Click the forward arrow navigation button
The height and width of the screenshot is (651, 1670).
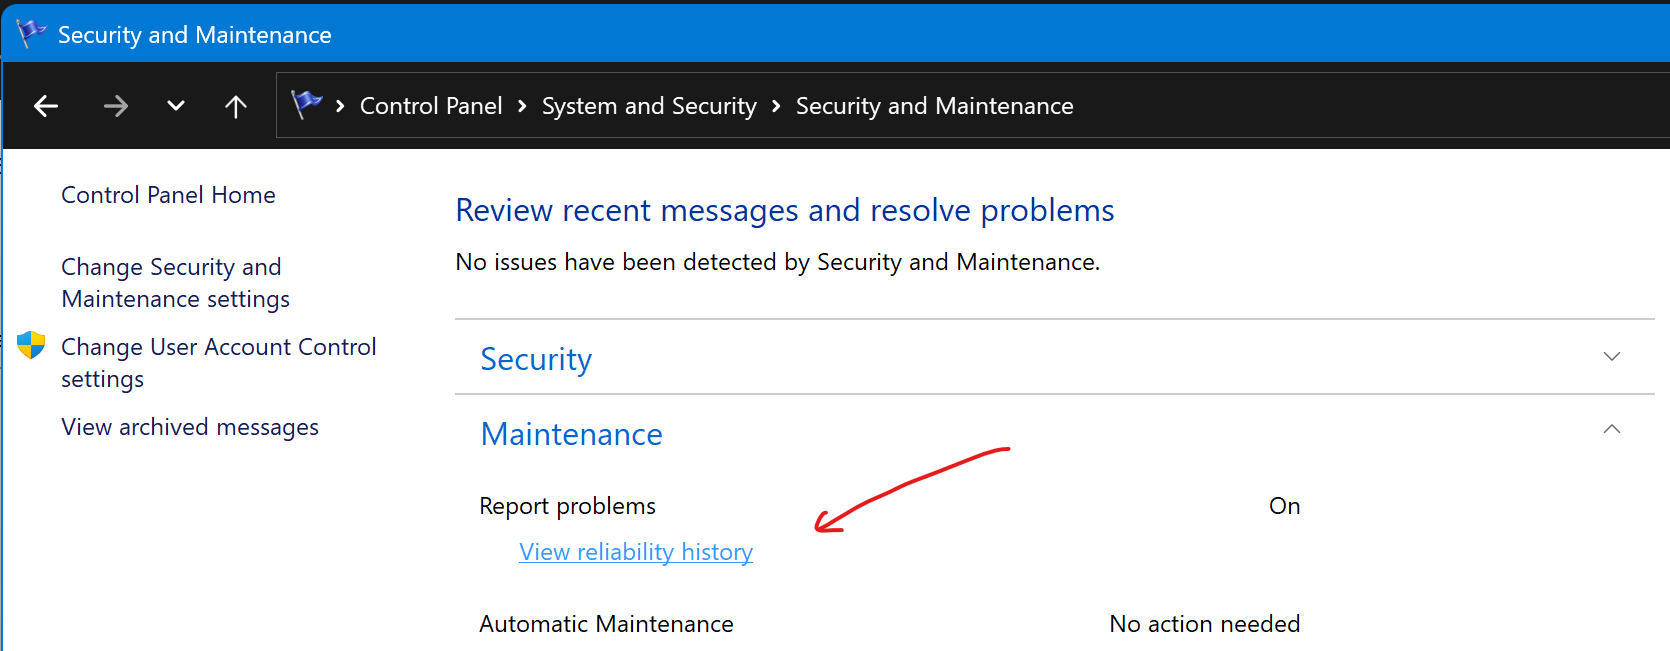point(116,106)
